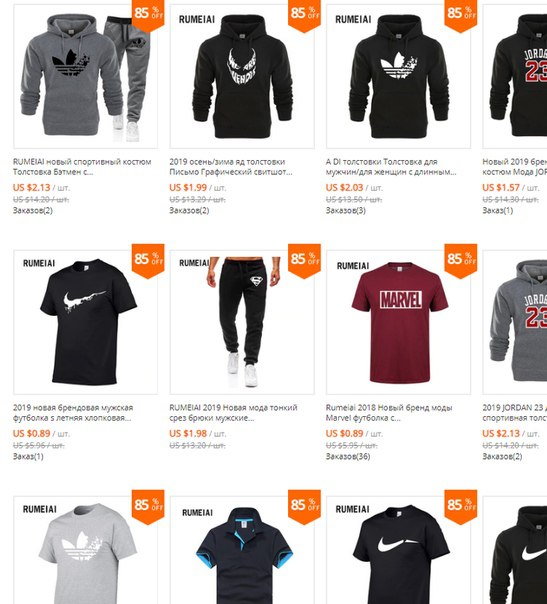Screen dimensions: 547x604
Task: Open the maroon MARVEL T-shirt image
Action: coord(398,322)
